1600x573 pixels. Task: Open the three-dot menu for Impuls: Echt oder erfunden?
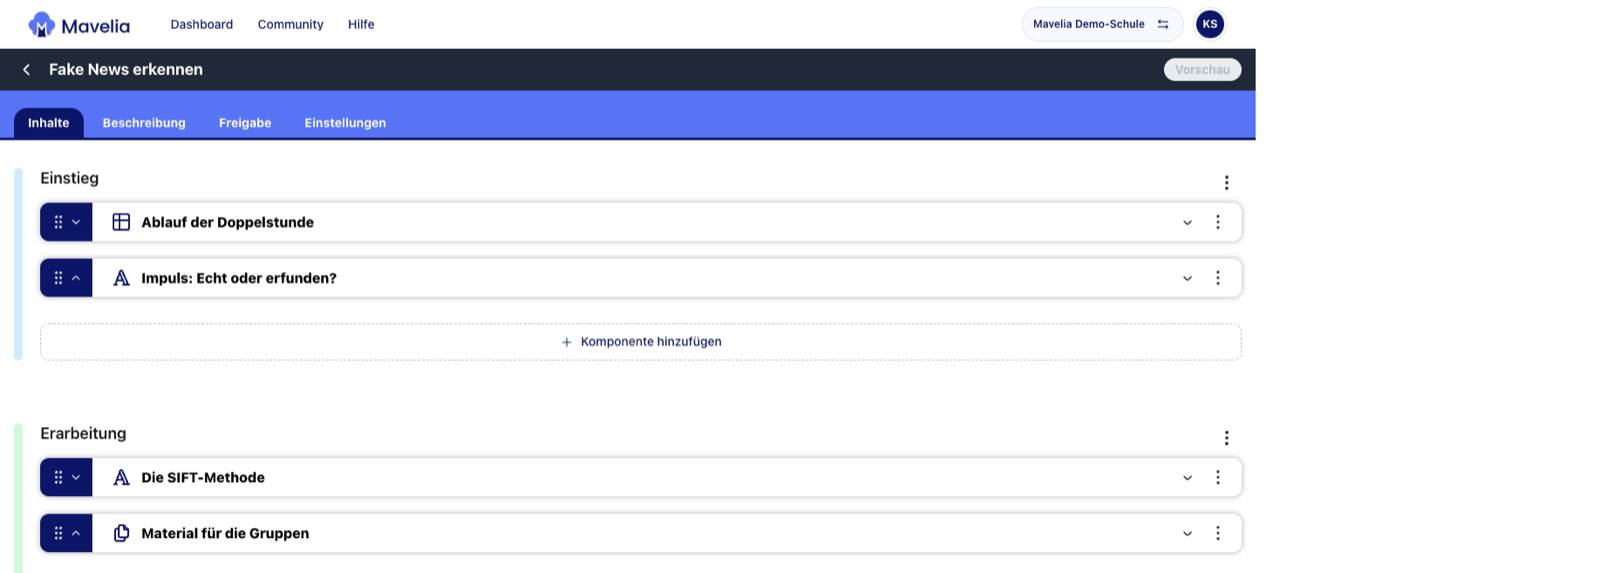[1217, 278]
